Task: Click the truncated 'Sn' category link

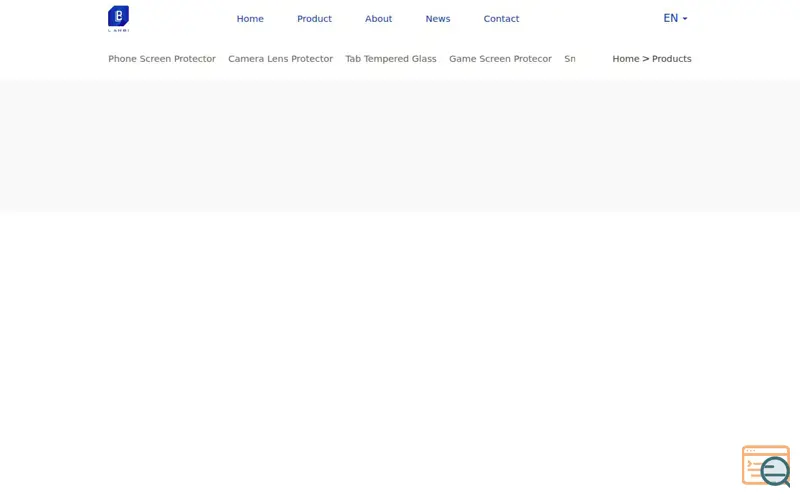Action: click(570, 59)
